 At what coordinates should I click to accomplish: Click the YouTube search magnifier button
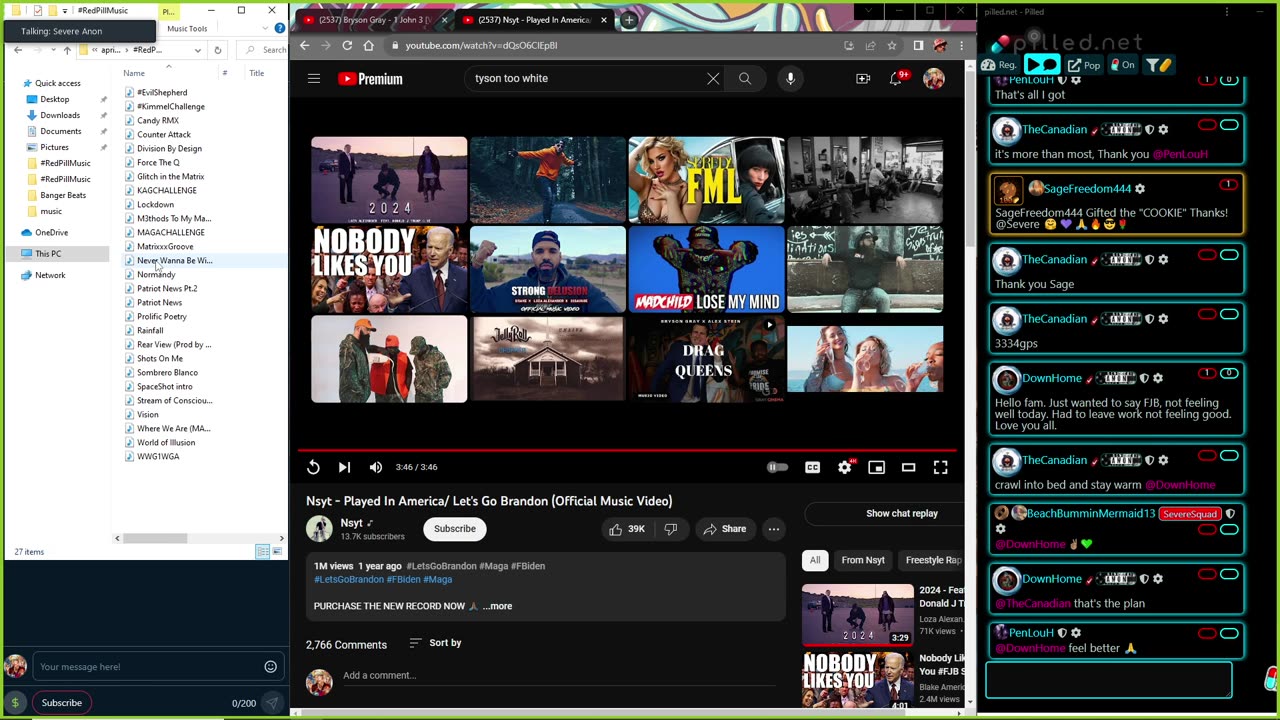click(745, 78)
